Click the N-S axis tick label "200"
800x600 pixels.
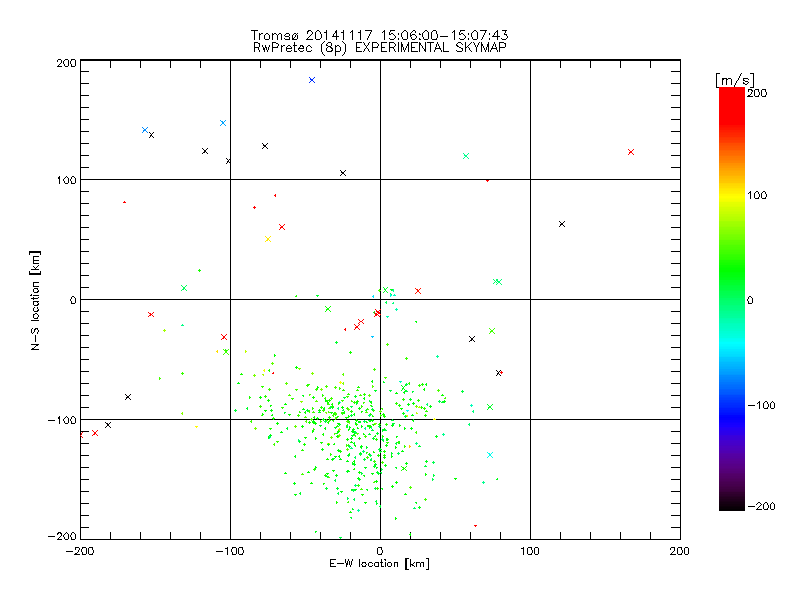[x=67, y=63]
